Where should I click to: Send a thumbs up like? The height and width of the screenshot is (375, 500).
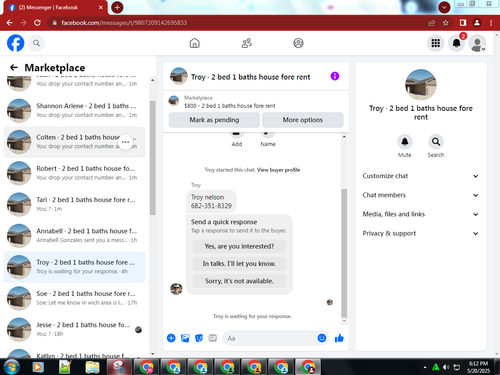coord(339,338)
